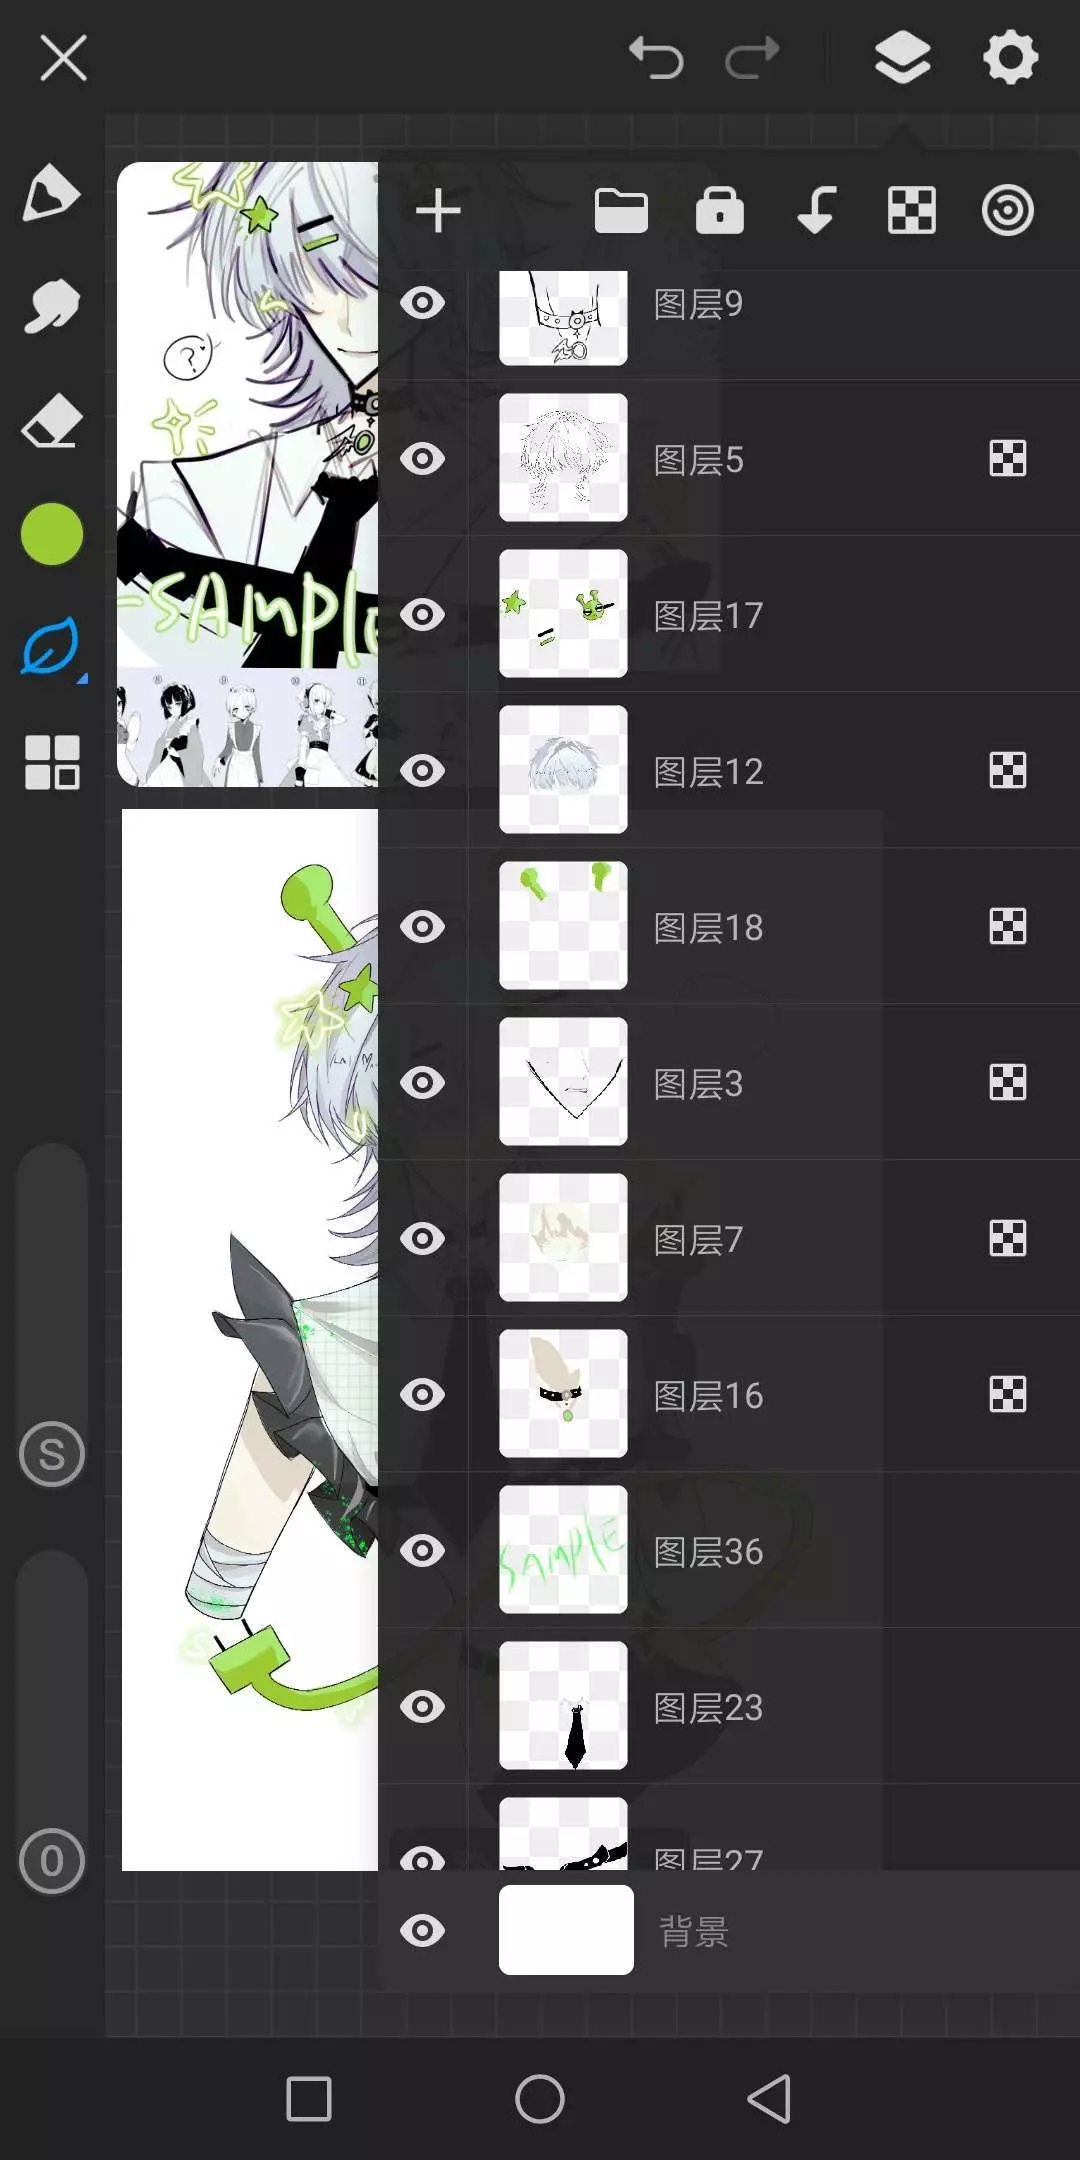
Task: Open the settings gear
Action: point(1010,57)
